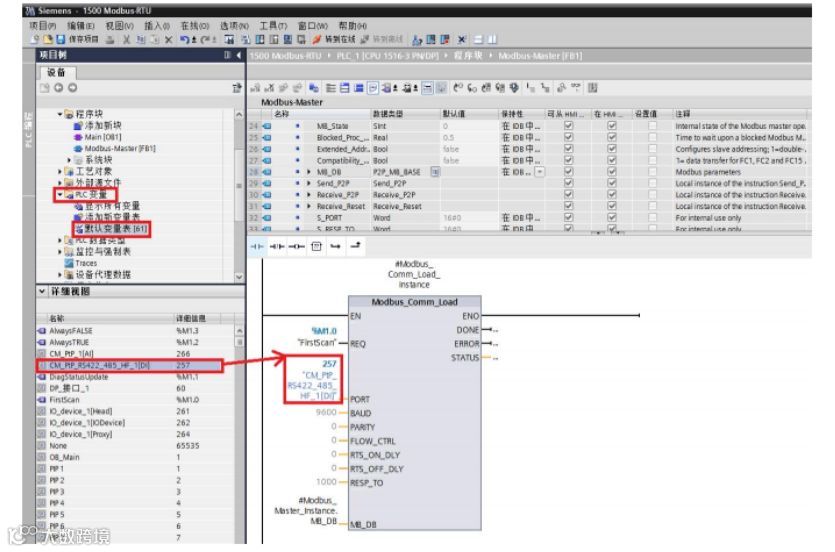Click the Print icon in main toolbar
The image size is (835, 552).
tap(110, 39)
